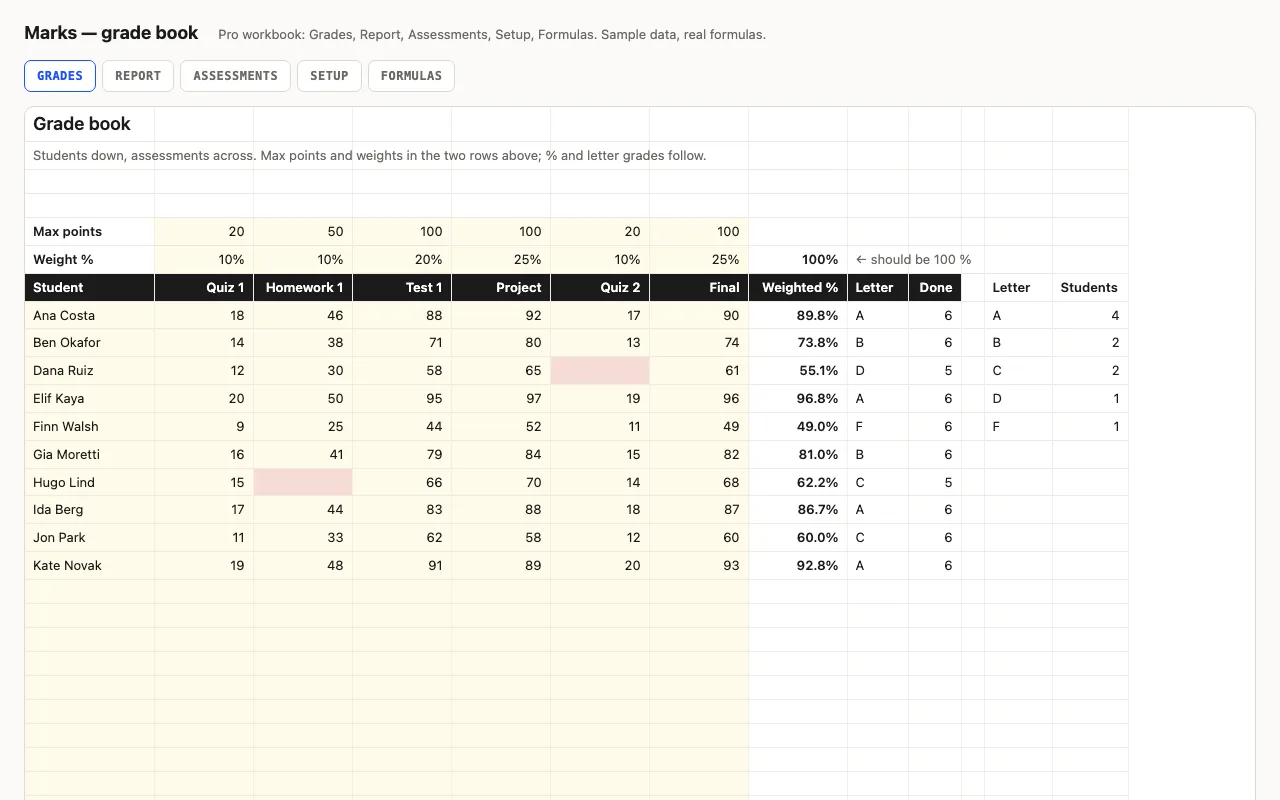Click the Weight % row label

(90, 260)
